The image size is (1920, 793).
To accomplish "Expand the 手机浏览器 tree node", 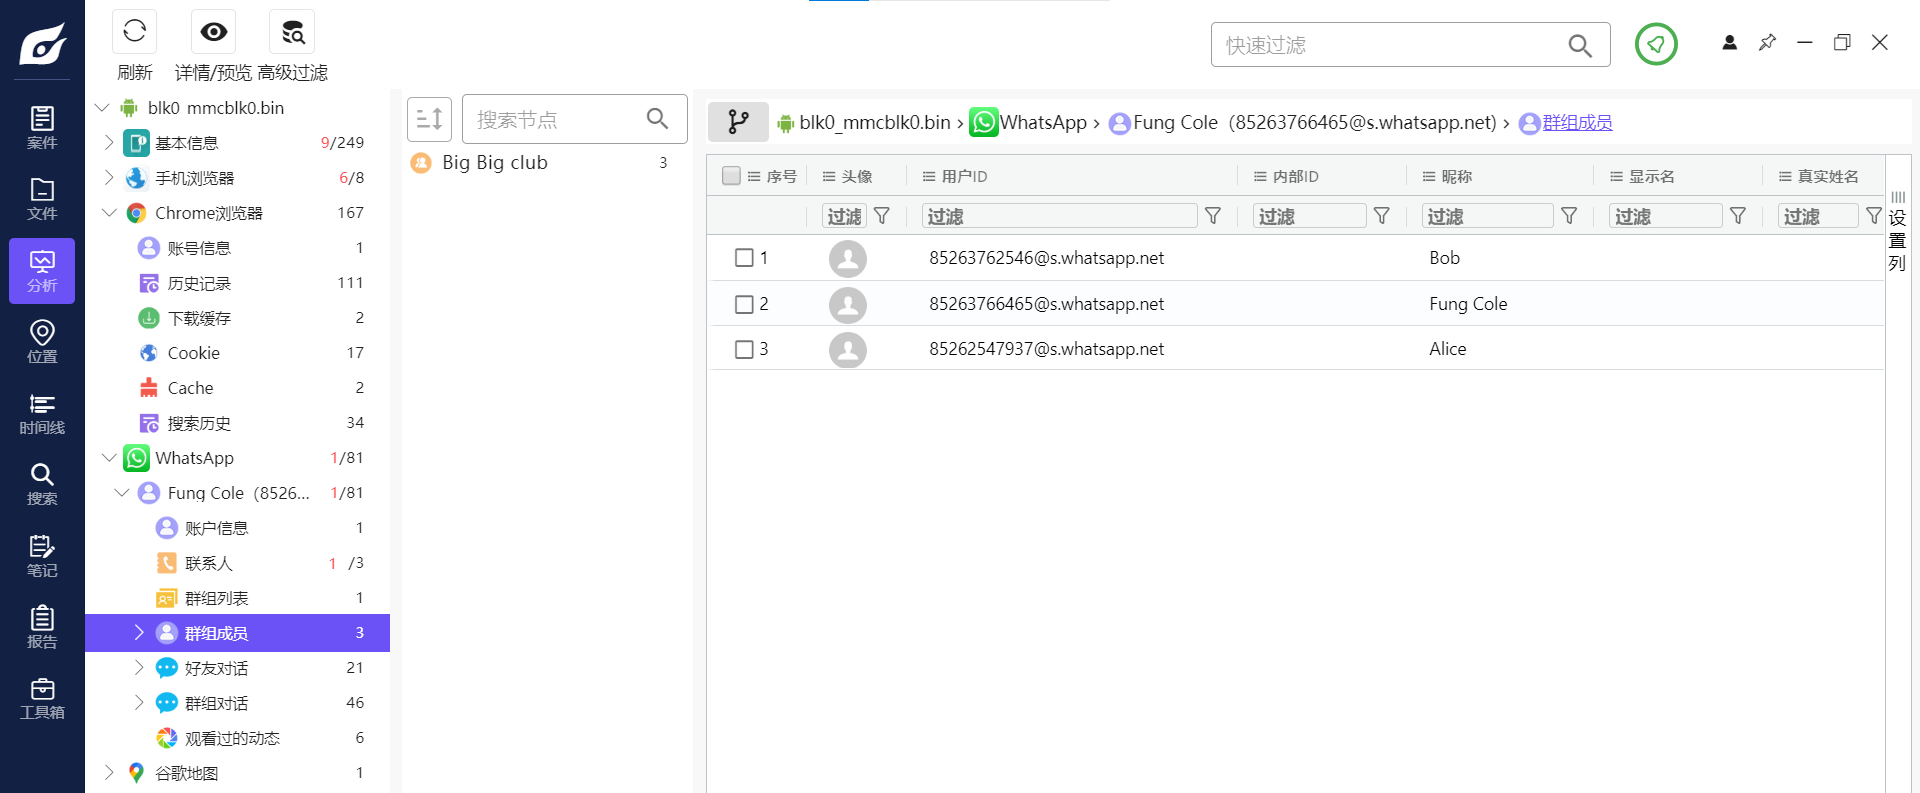I will (x=109, y=177).
